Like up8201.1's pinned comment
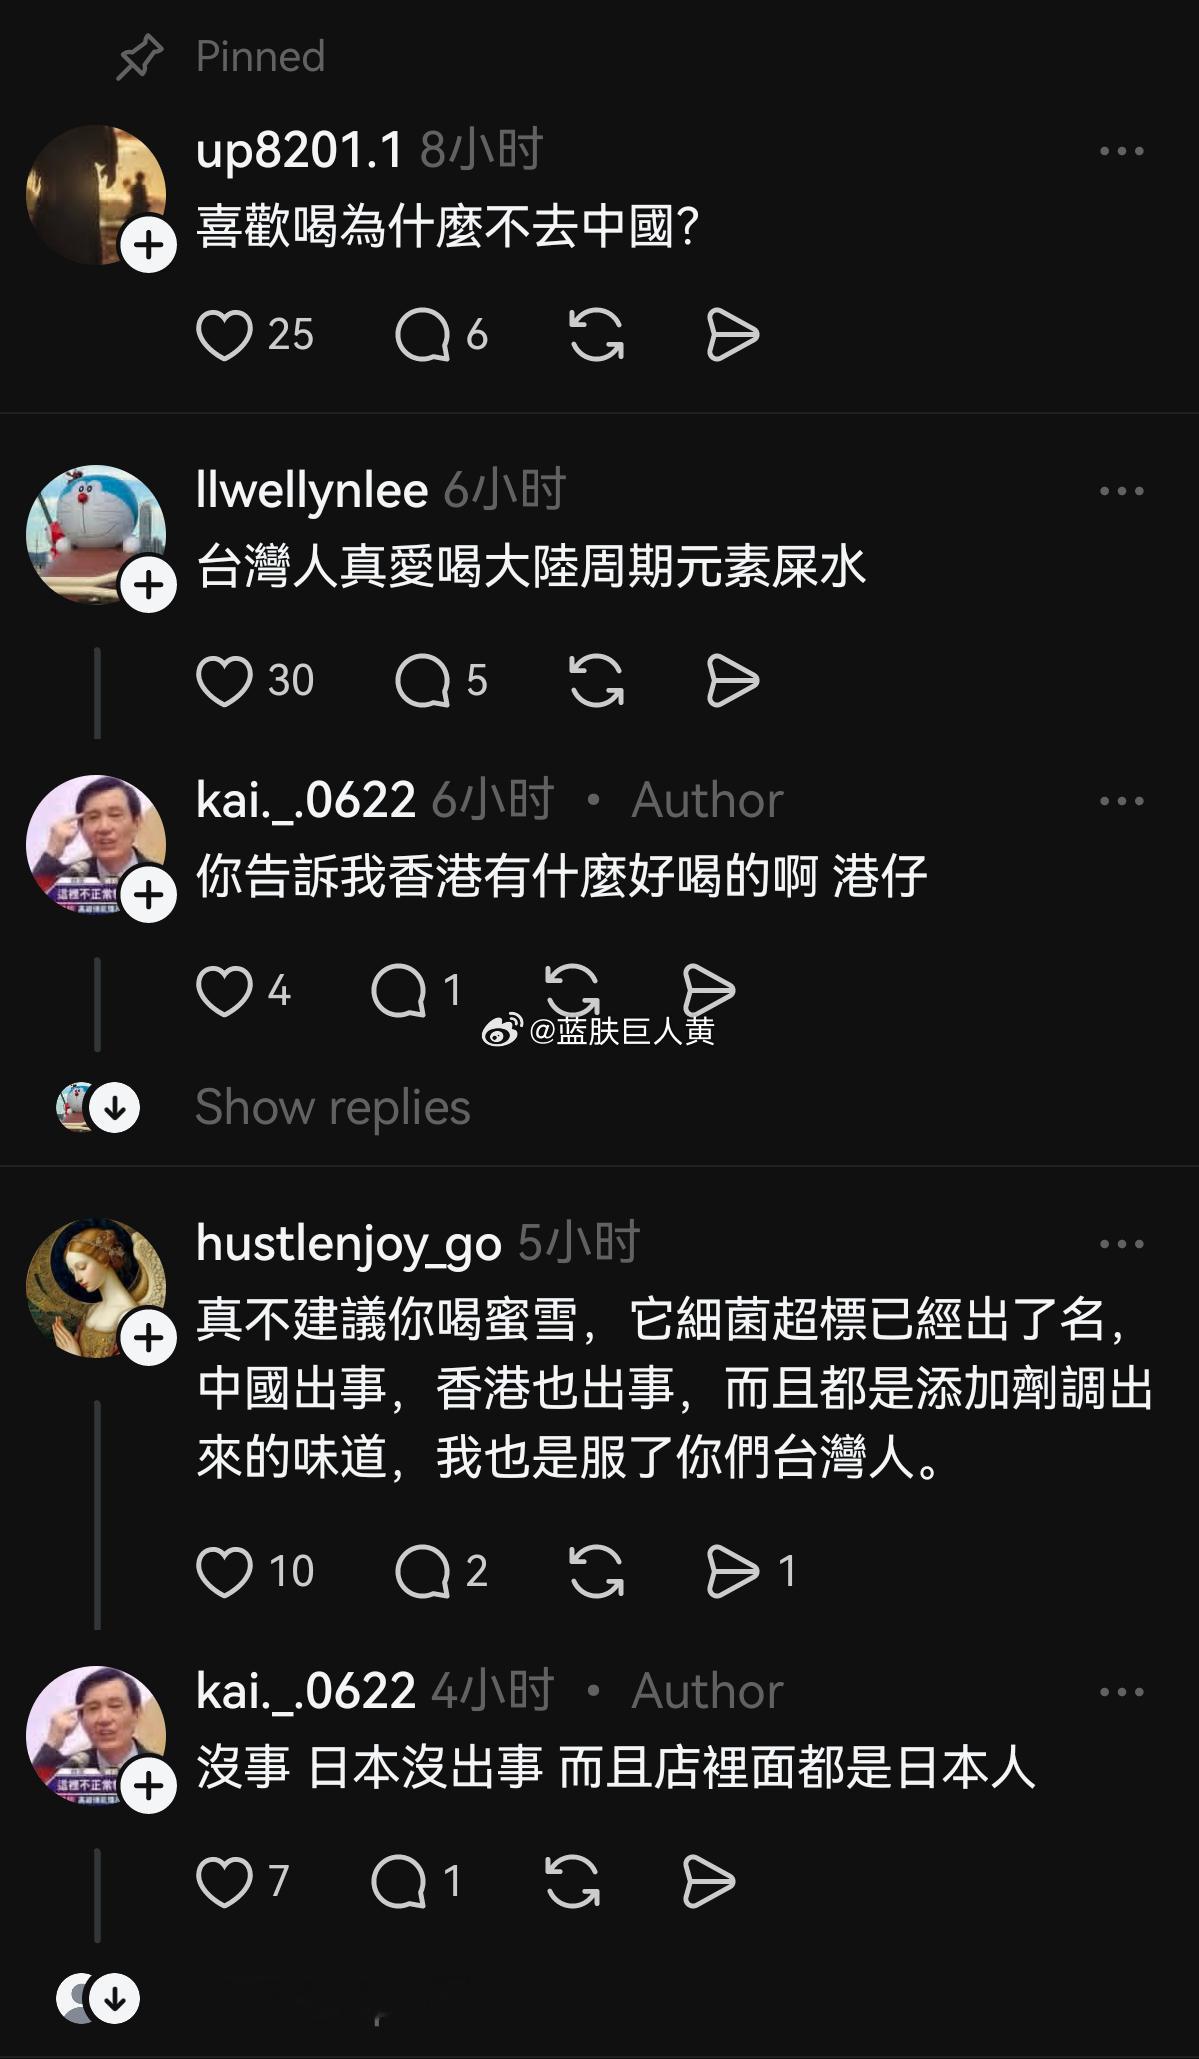Screen dimensions: 1199x2059 click(224, 334)
